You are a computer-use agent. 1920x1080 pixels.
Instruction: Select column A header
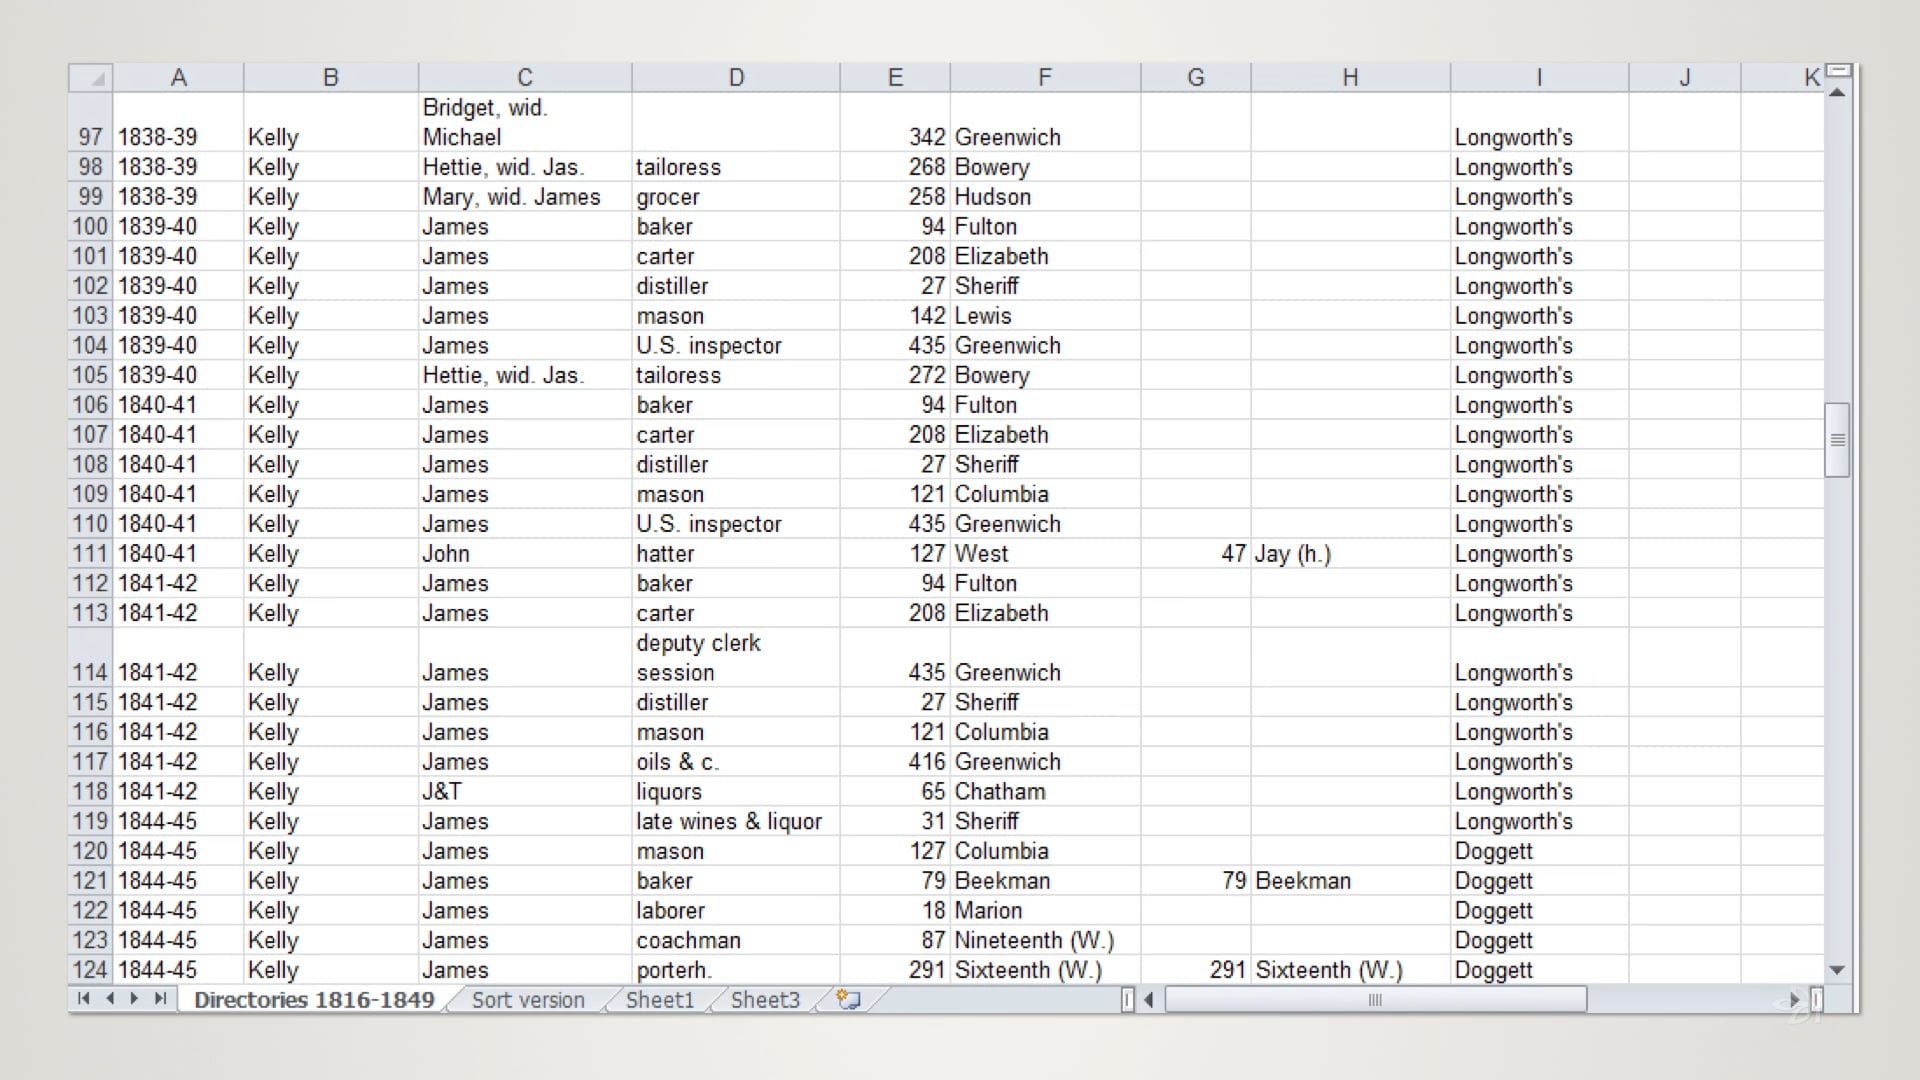pos(179,76)
